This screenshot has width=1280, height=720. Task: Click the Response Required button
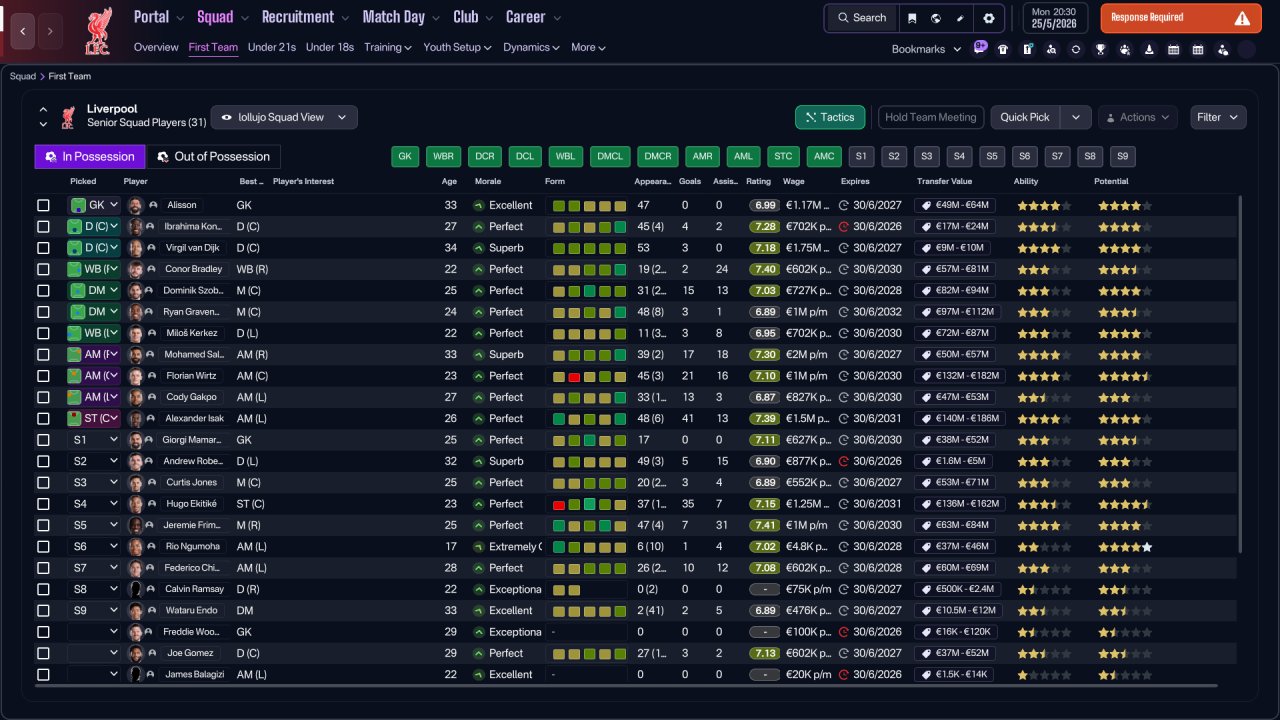[1181, 18]
